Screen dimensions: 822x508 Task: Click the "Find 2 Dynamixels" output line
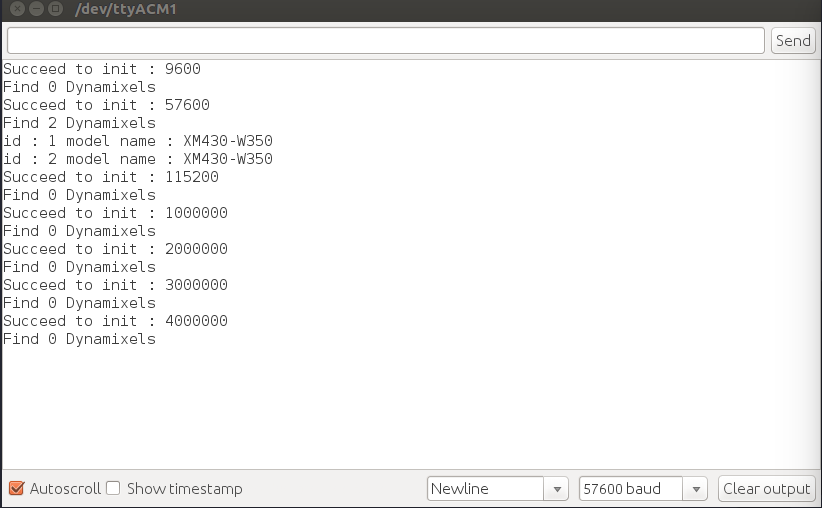click(80, 123)
